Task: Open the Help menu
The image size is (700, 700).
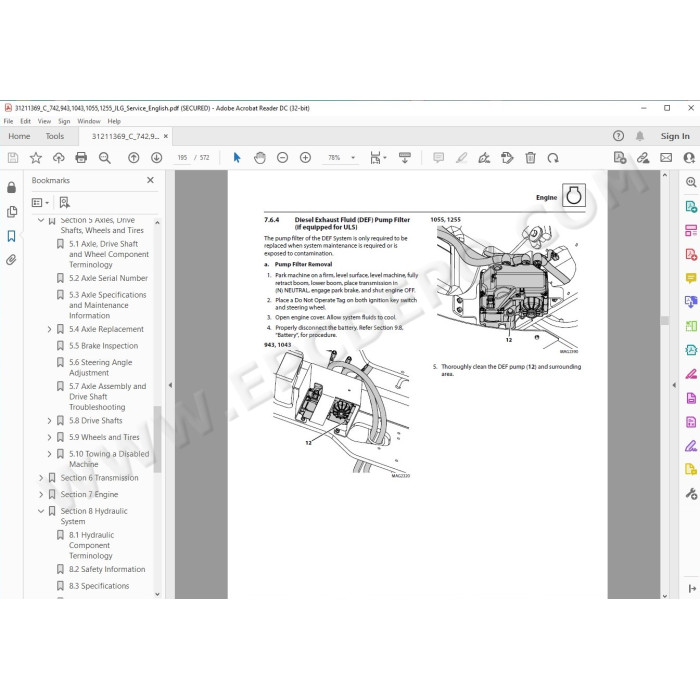Action: (114, 121)
